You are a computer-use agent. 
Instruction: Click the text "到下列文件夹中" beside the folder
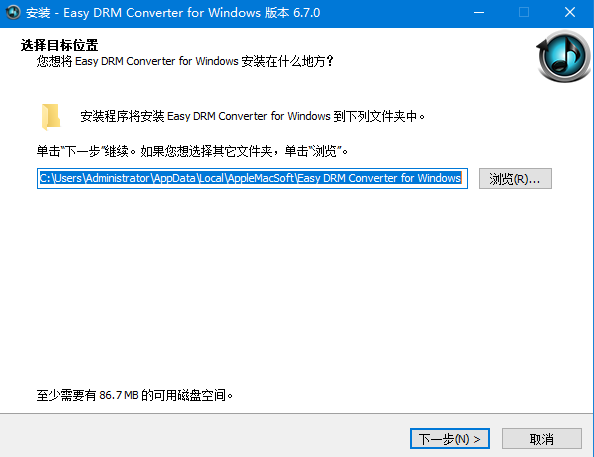point(376,116)
